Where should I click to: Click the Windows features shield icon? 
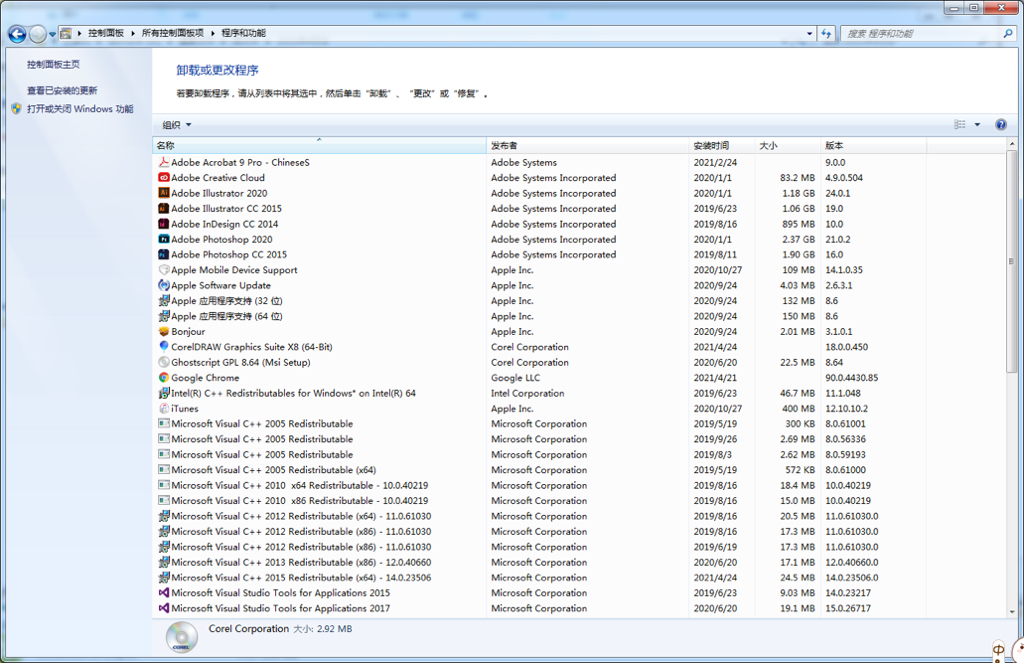tap(16, 108)
